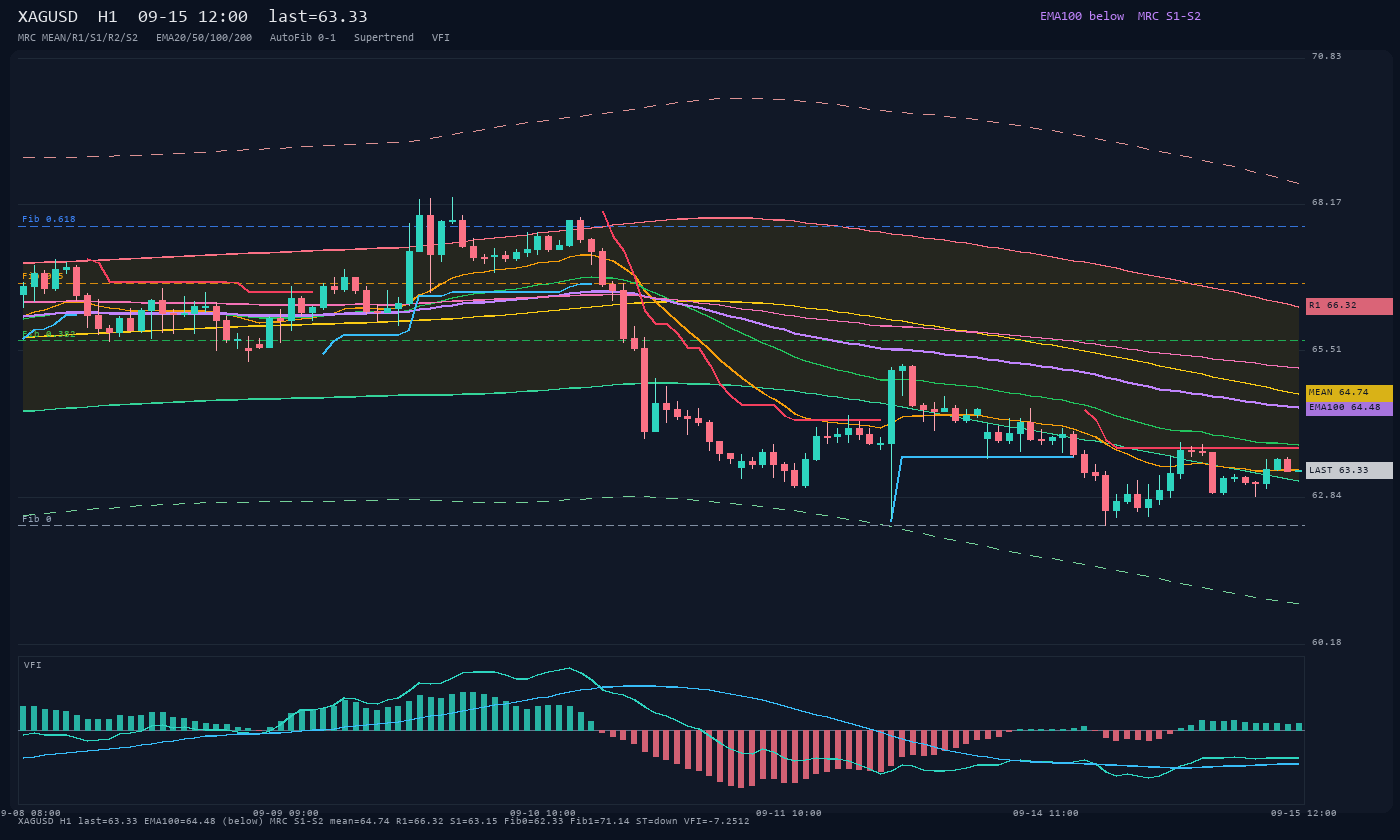Select the 'Supertrend' legend entry
Screen dimensions: 1400x840
pyautogui.click(x=384, y=38)
